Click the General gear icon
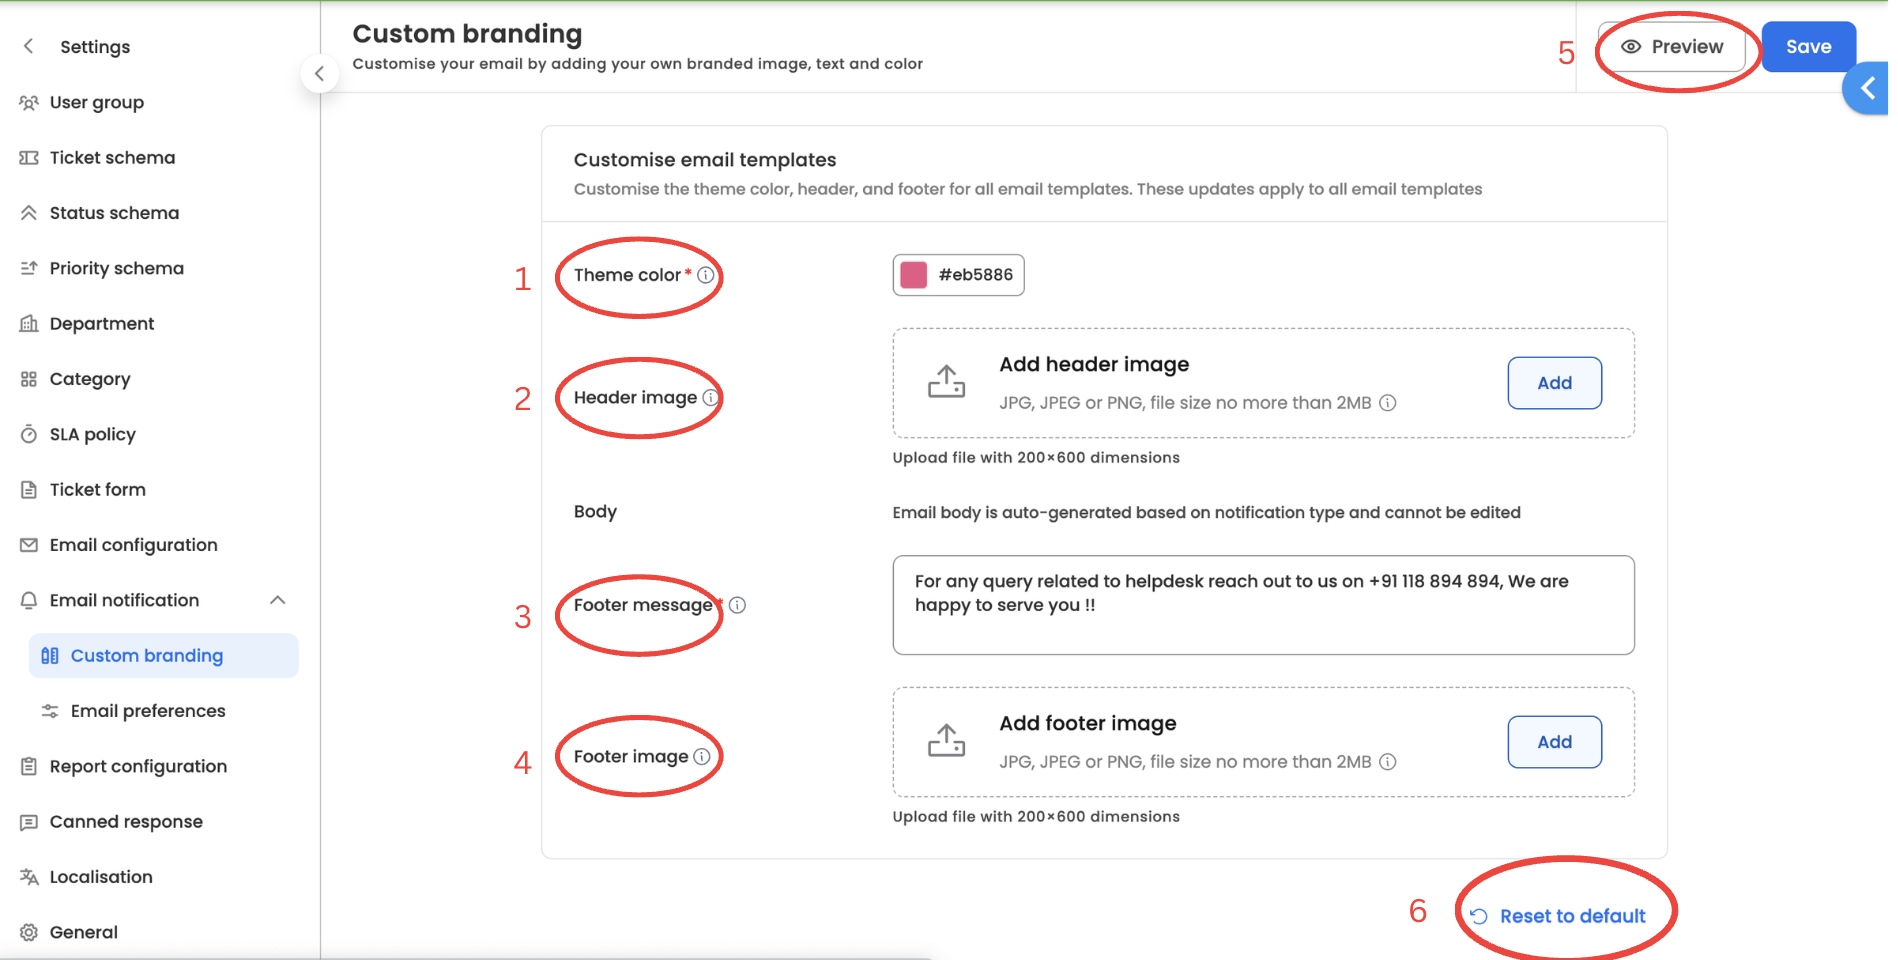1898x960 pixels. tap(29, 932)
